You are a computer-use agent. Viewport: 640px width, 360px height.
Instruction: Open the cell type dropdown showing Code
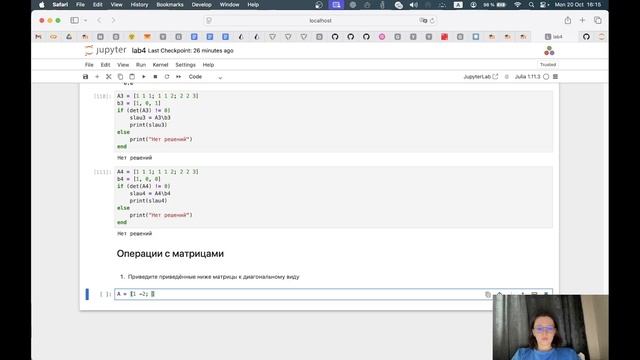(205, 77)
